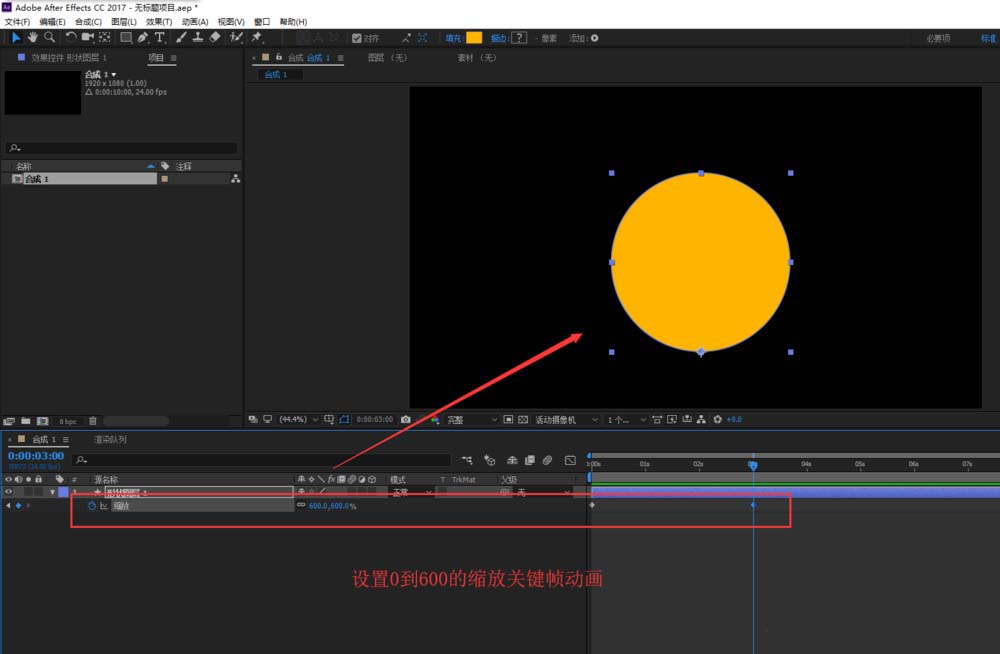
Task: Select the Rotation tool
Action: [71, 38]
